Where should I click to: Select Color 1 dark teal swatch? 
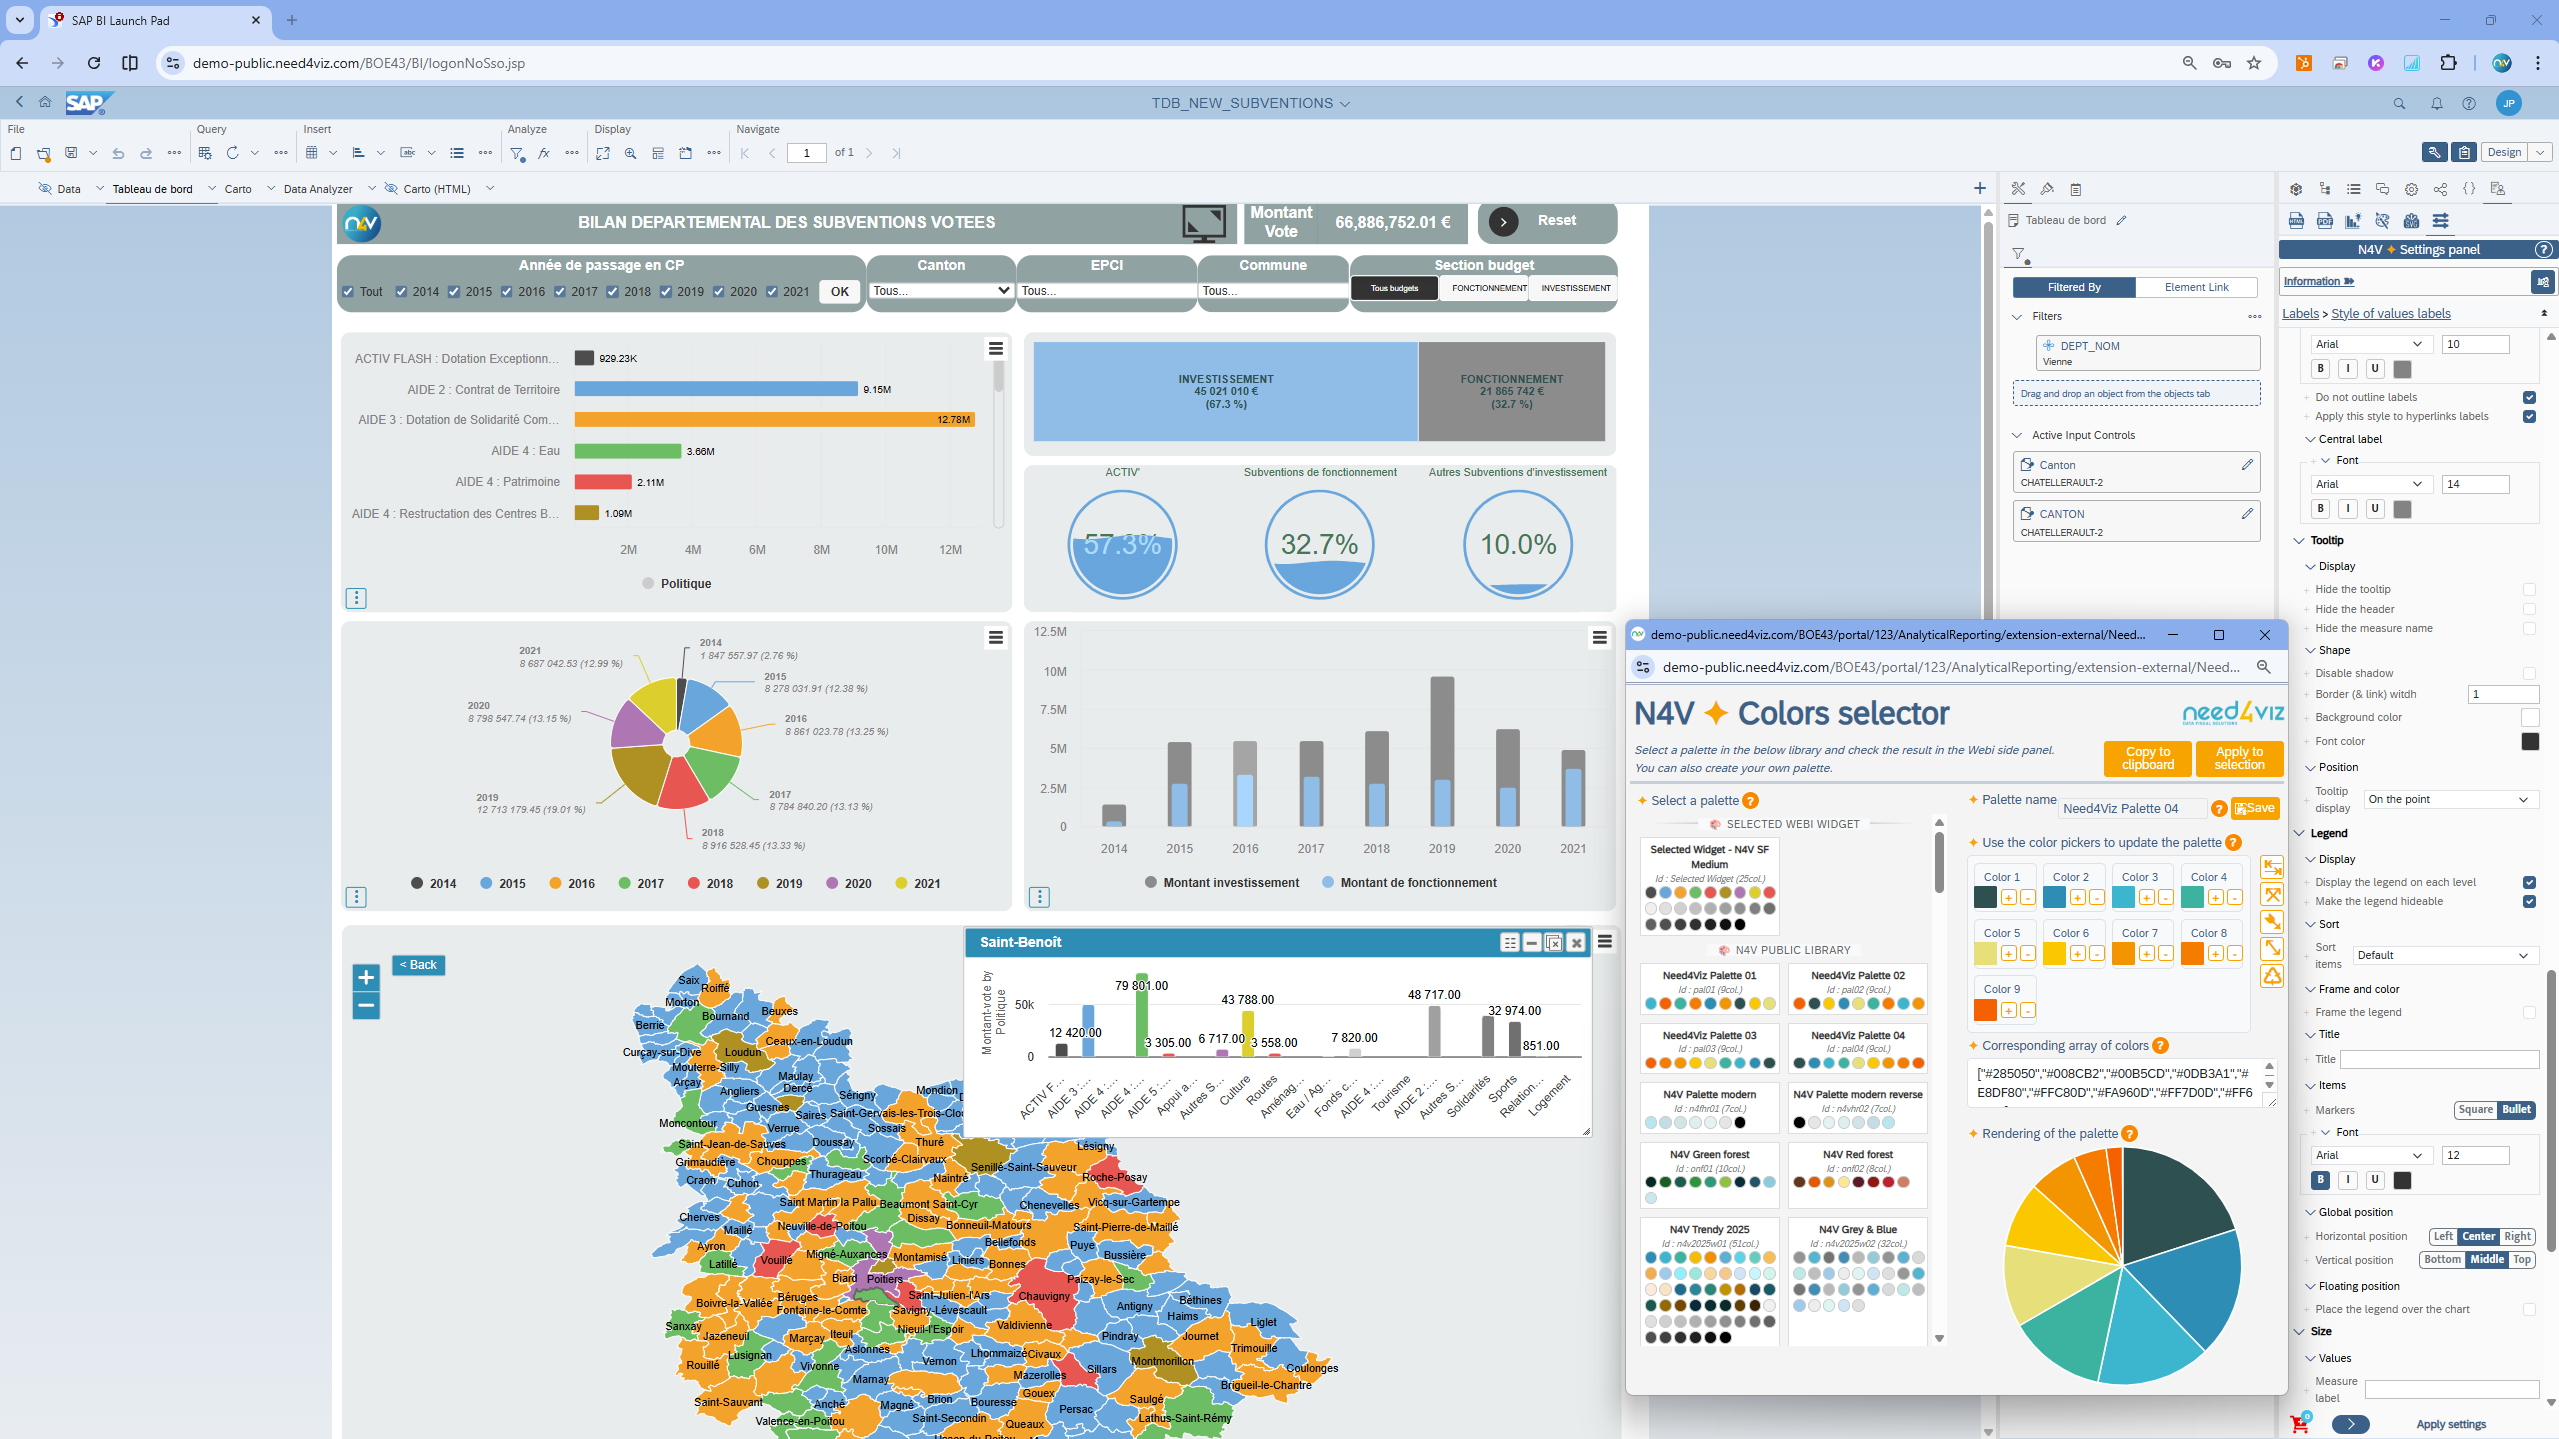(x=1986, y=897)
